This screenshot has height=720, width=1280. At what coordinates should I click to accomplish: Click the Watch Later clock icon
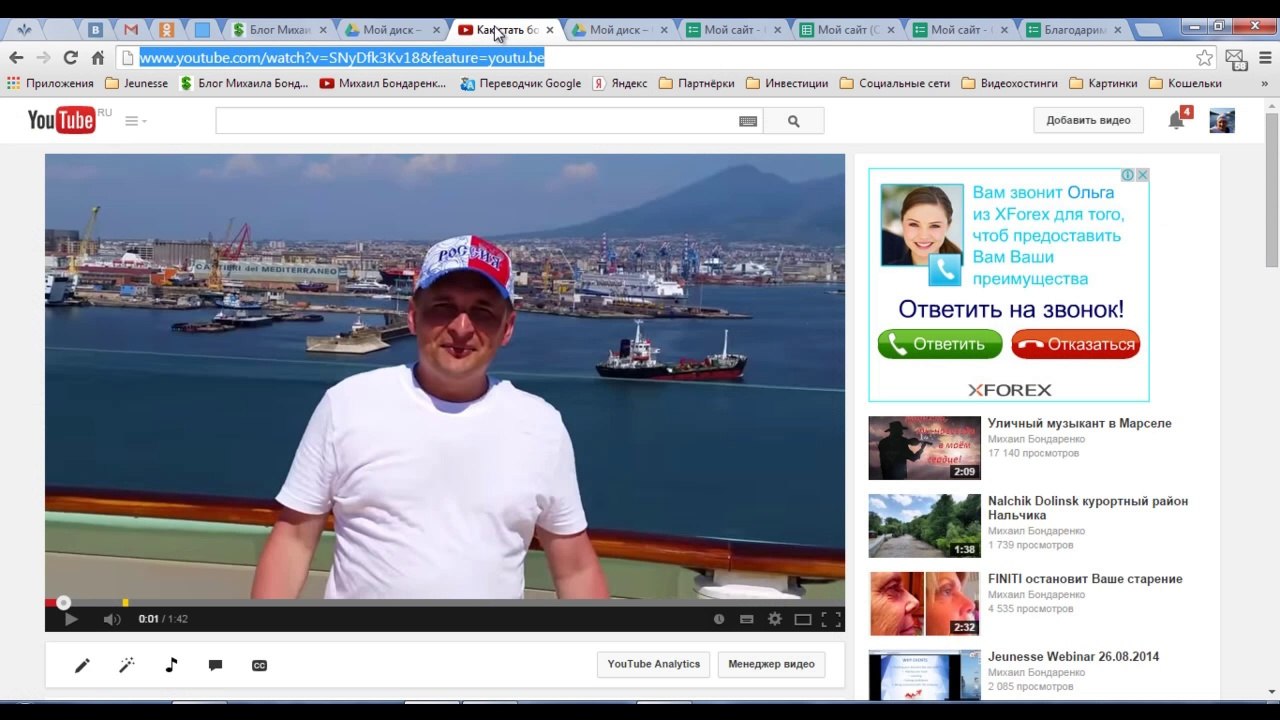[718, 619]
